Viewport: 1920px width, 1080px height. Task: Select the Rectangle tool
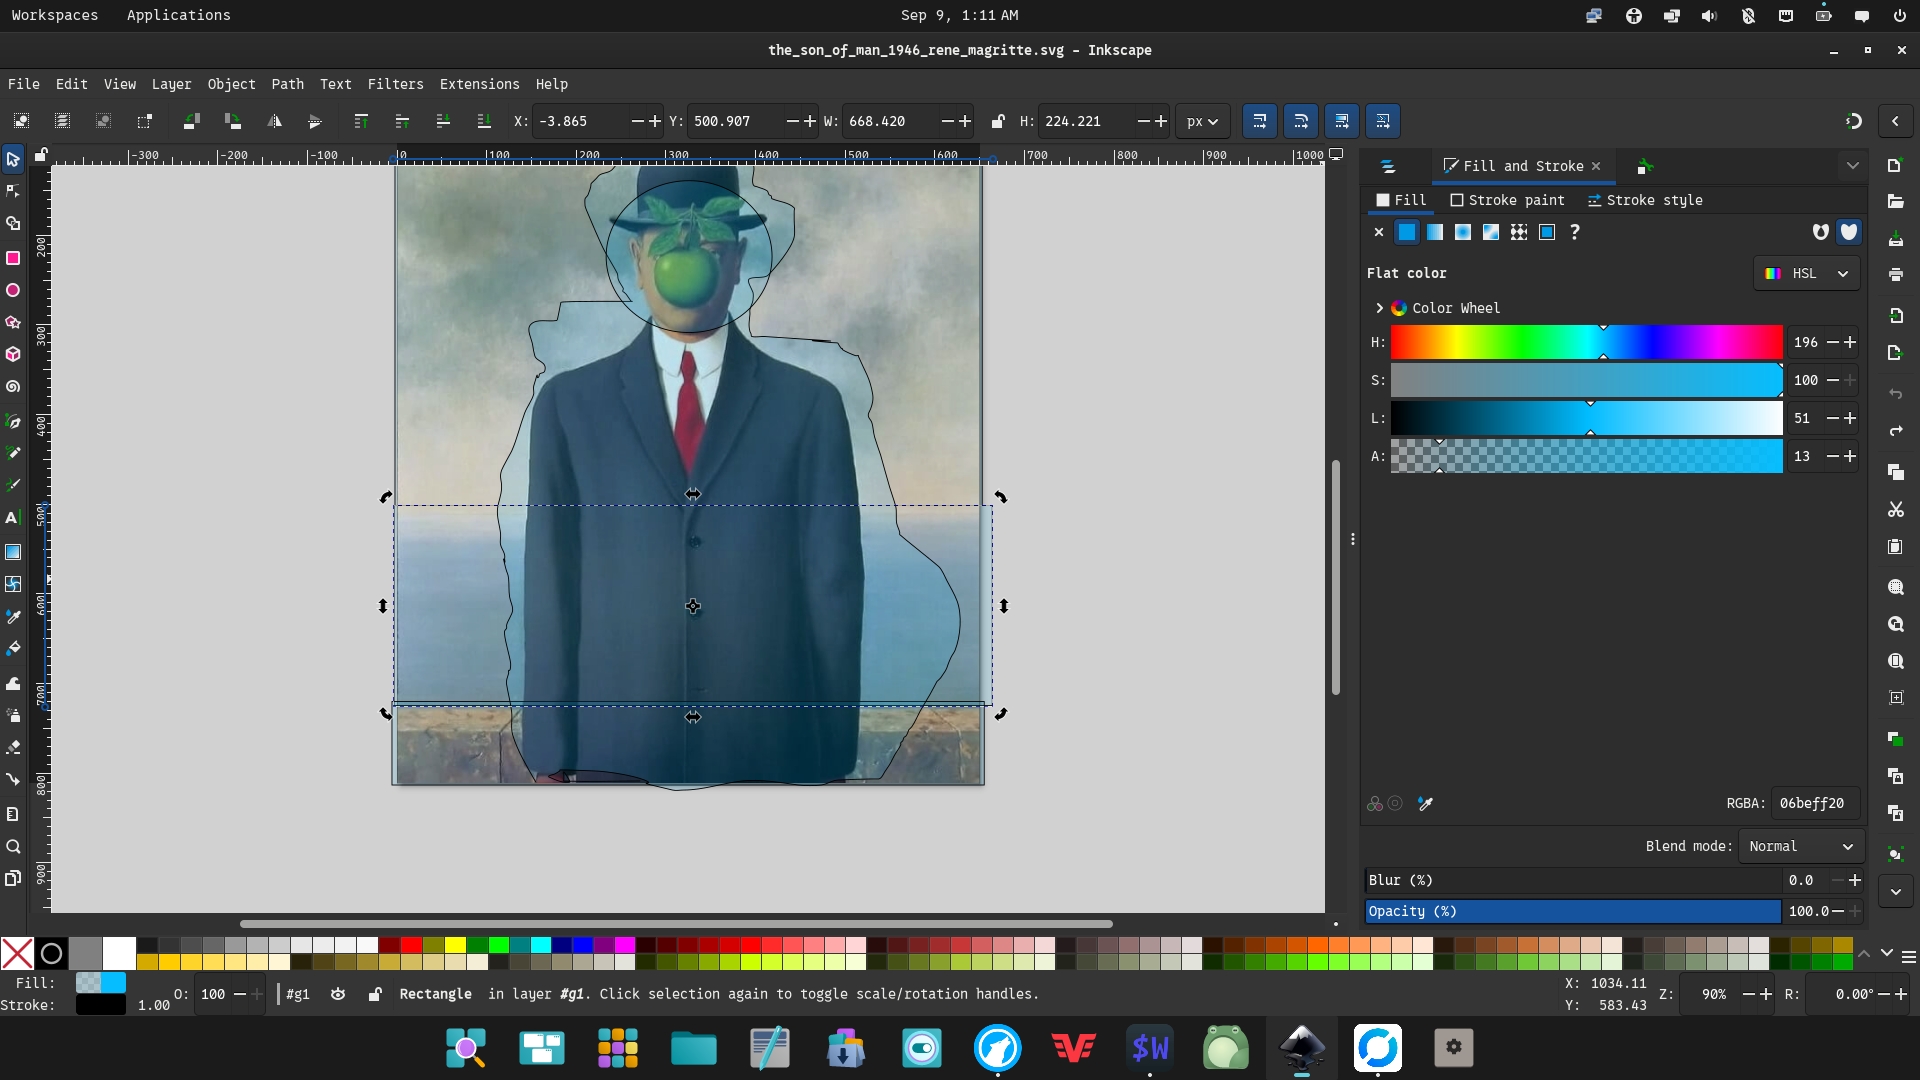pyautogui.click(x=13, y=258)
